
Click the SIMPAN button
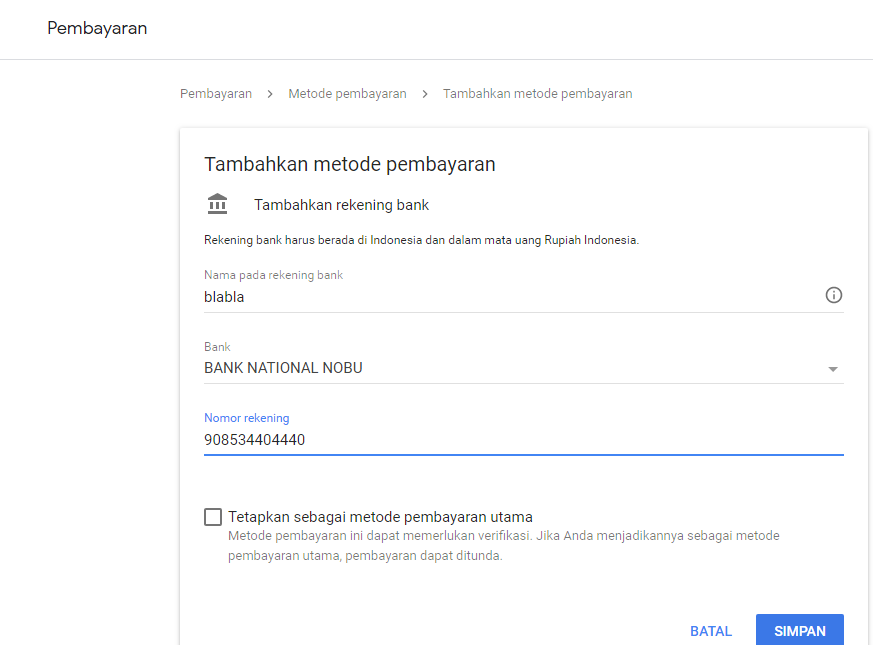pos(800,631)
